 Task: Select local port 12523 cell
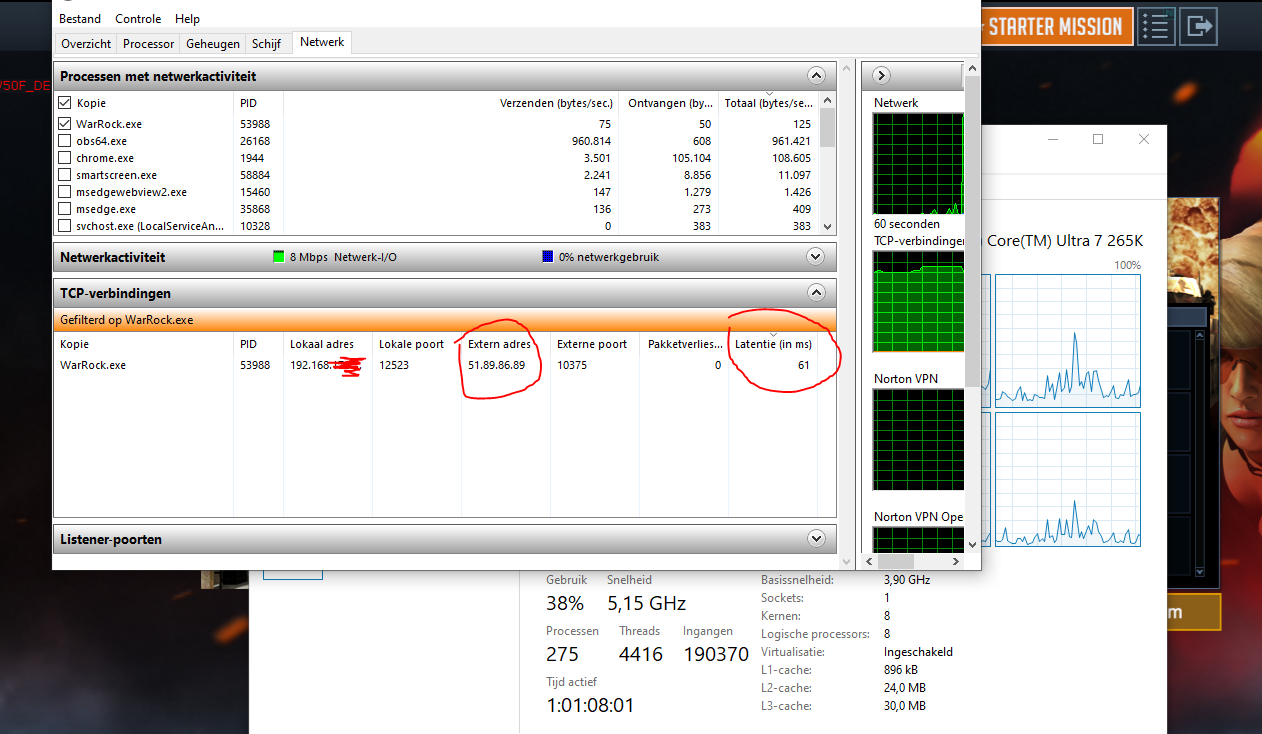394,365
